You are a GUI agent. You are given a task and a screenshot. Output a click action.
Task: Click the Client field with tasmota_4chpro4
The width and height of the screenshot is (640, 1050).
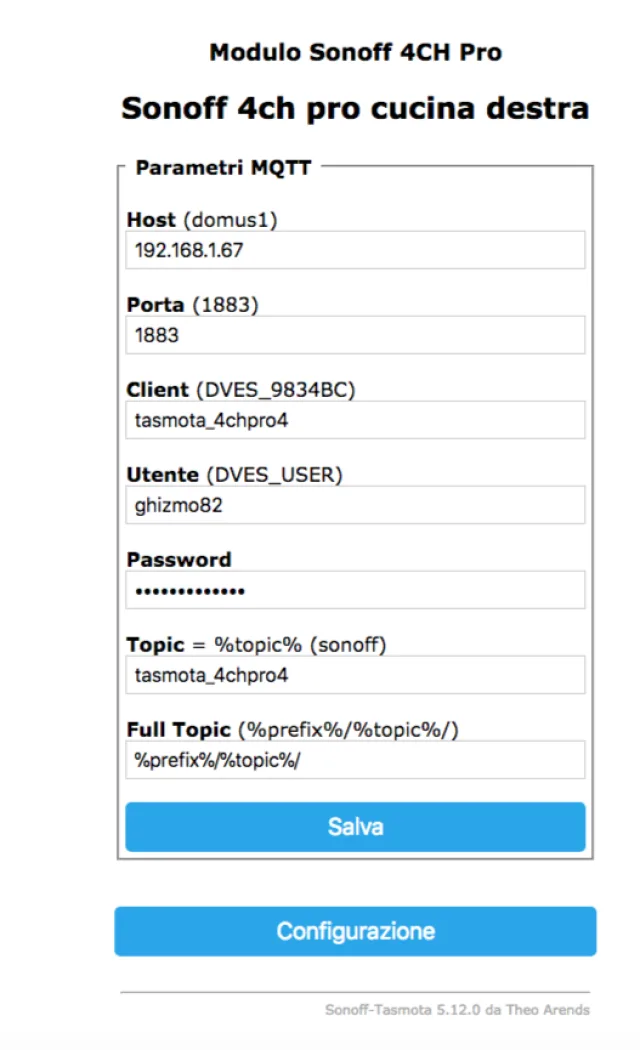(355, 420)
